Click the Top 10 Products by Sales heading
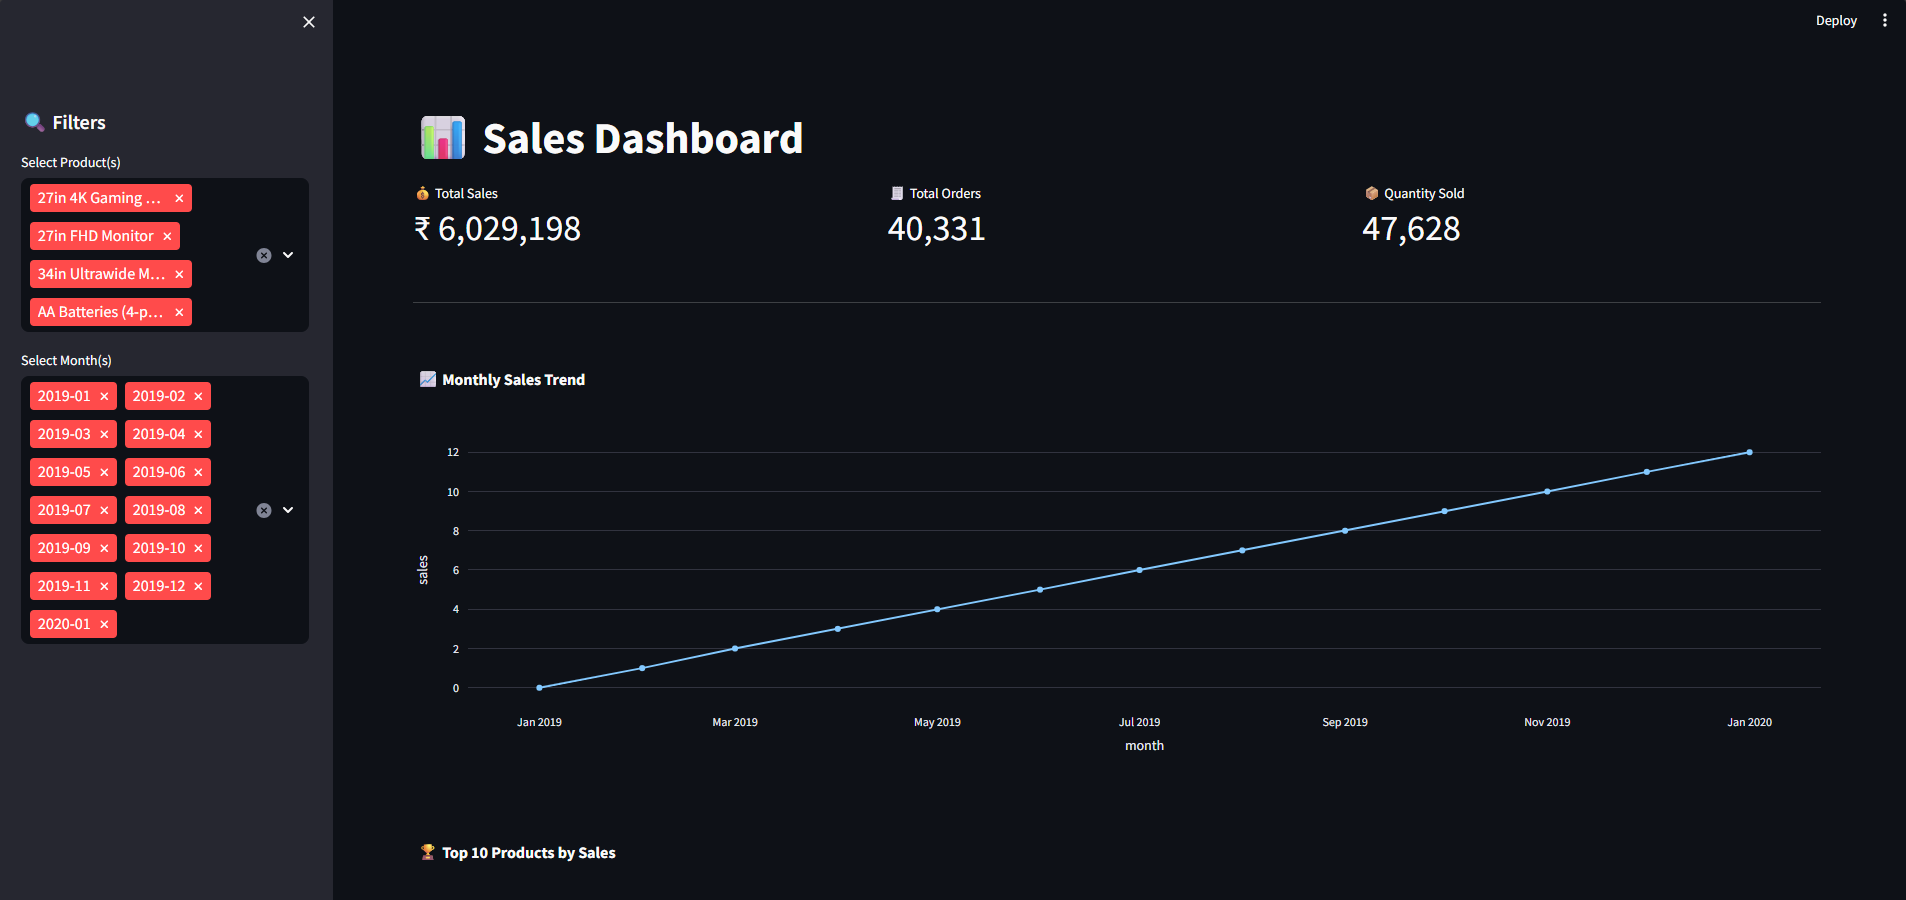 (529, 853)
